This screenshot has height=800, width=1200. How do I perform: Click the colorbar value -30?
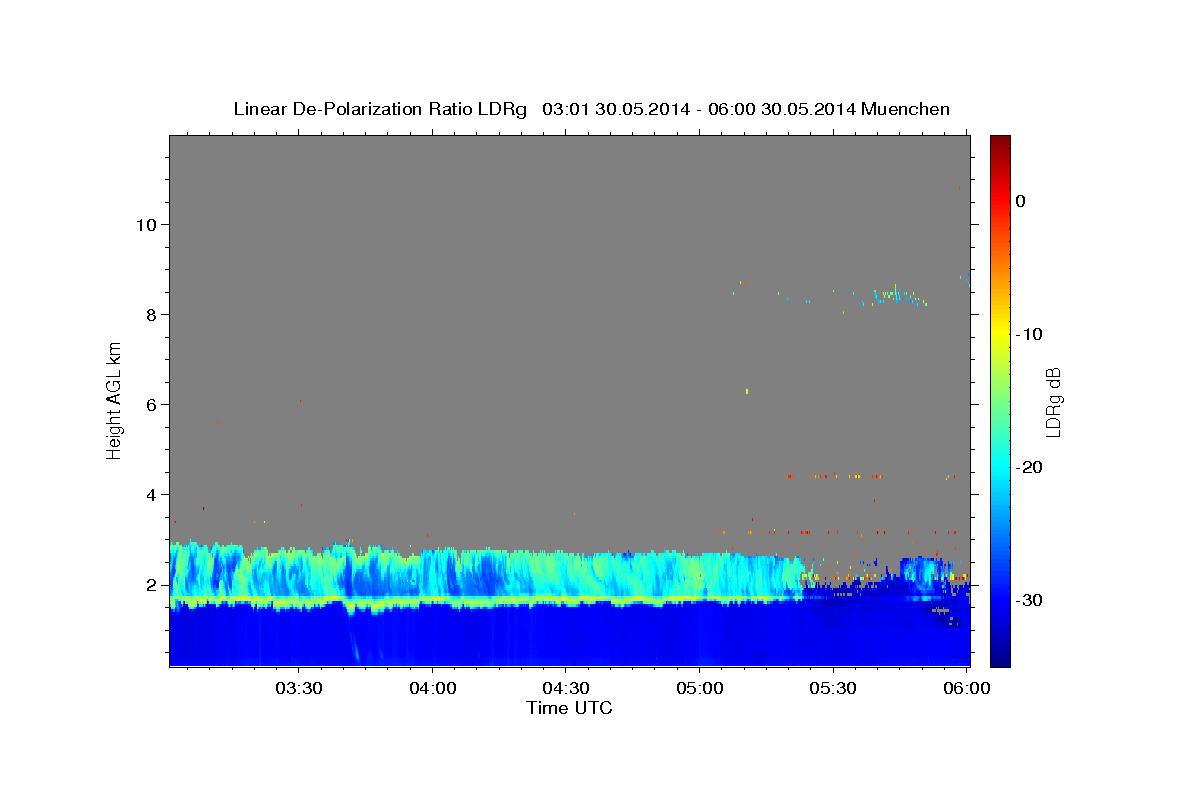tap(1030, 600)
